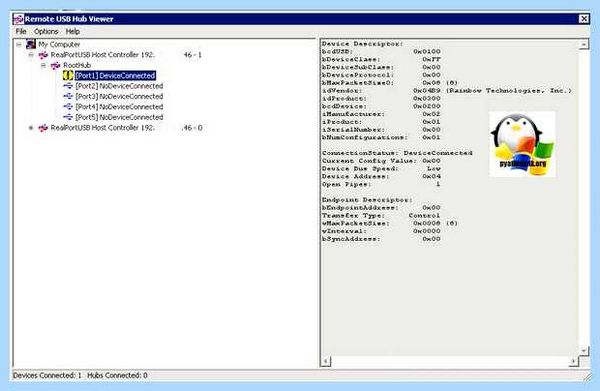Click the ConnectionStatus: DeviceConnected line
The width and height of the screenshot is (600, 391).
pyautogui.click(x=397, y=153)
